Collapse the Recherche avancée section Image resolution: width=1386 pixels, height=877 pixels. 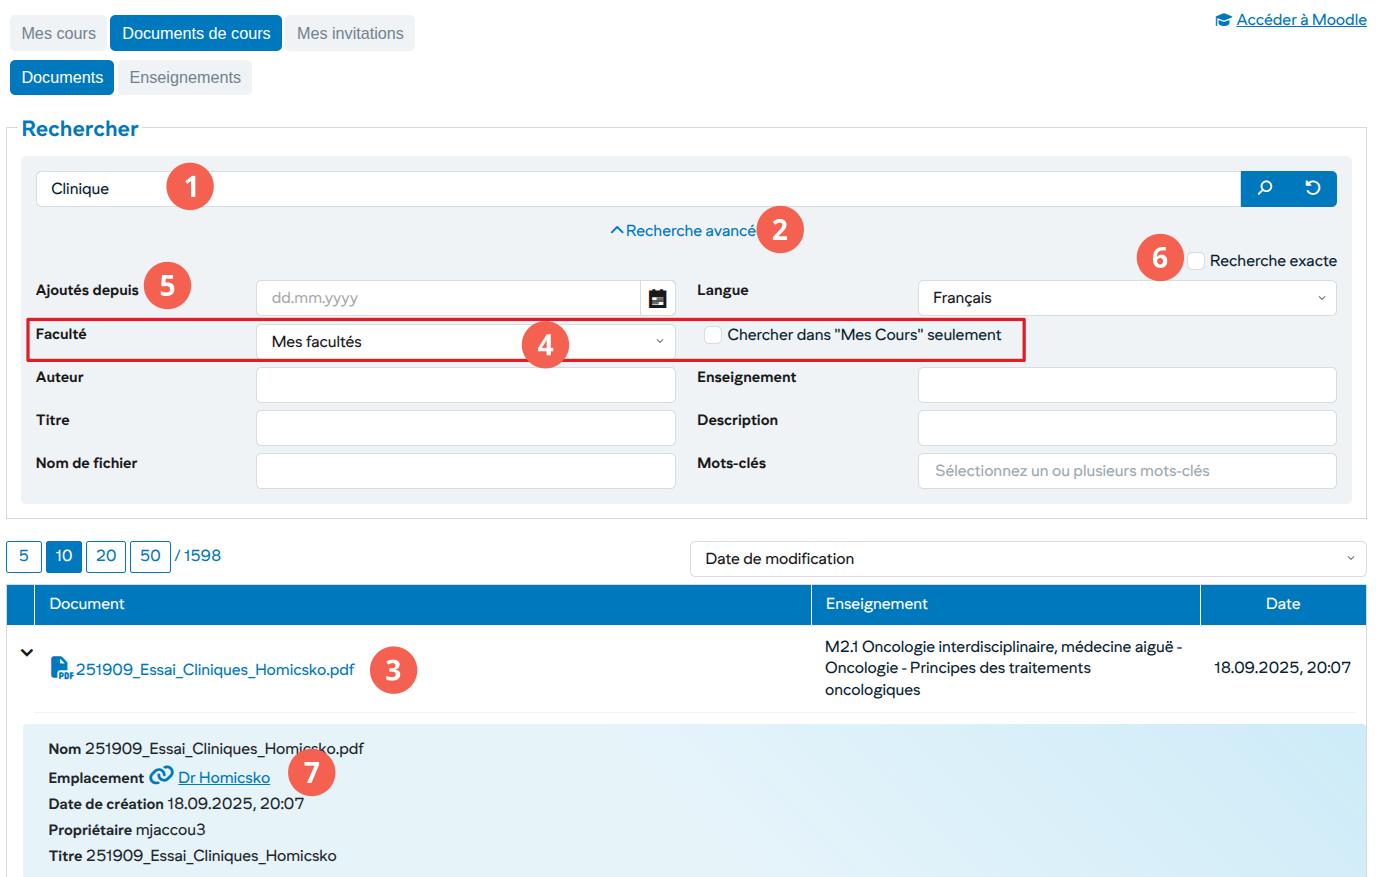pyautogui.click(x=683, y=231)
